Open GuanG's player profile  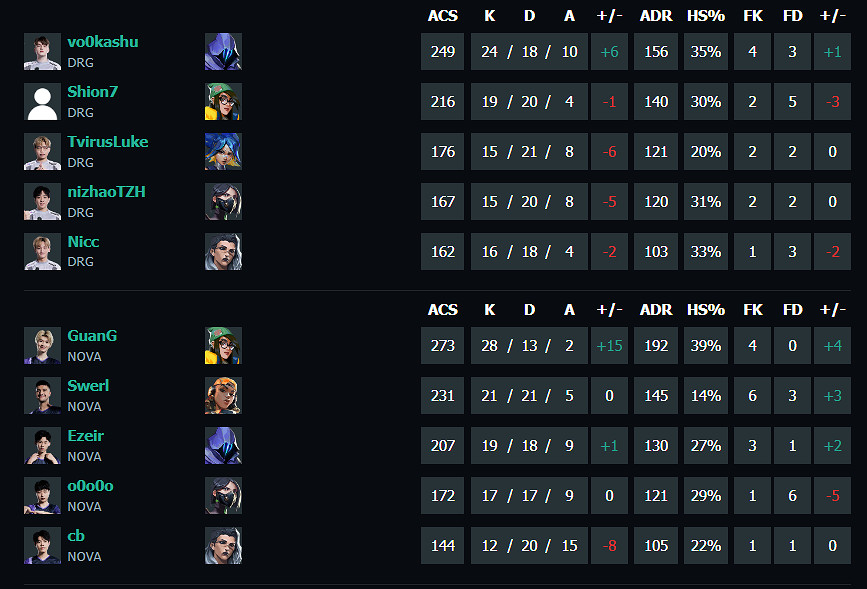point(90,336)
